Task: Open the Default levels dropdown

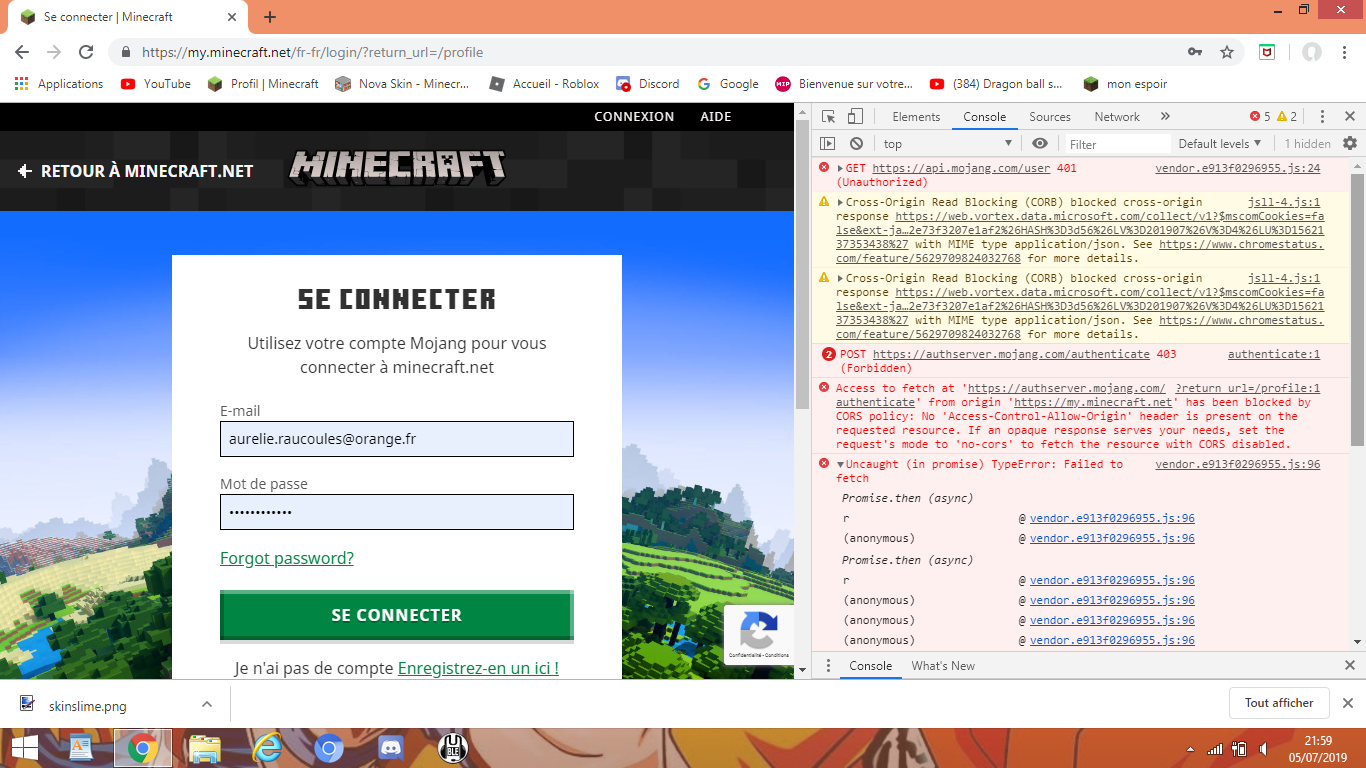Action: click(x=1220, y=144)
